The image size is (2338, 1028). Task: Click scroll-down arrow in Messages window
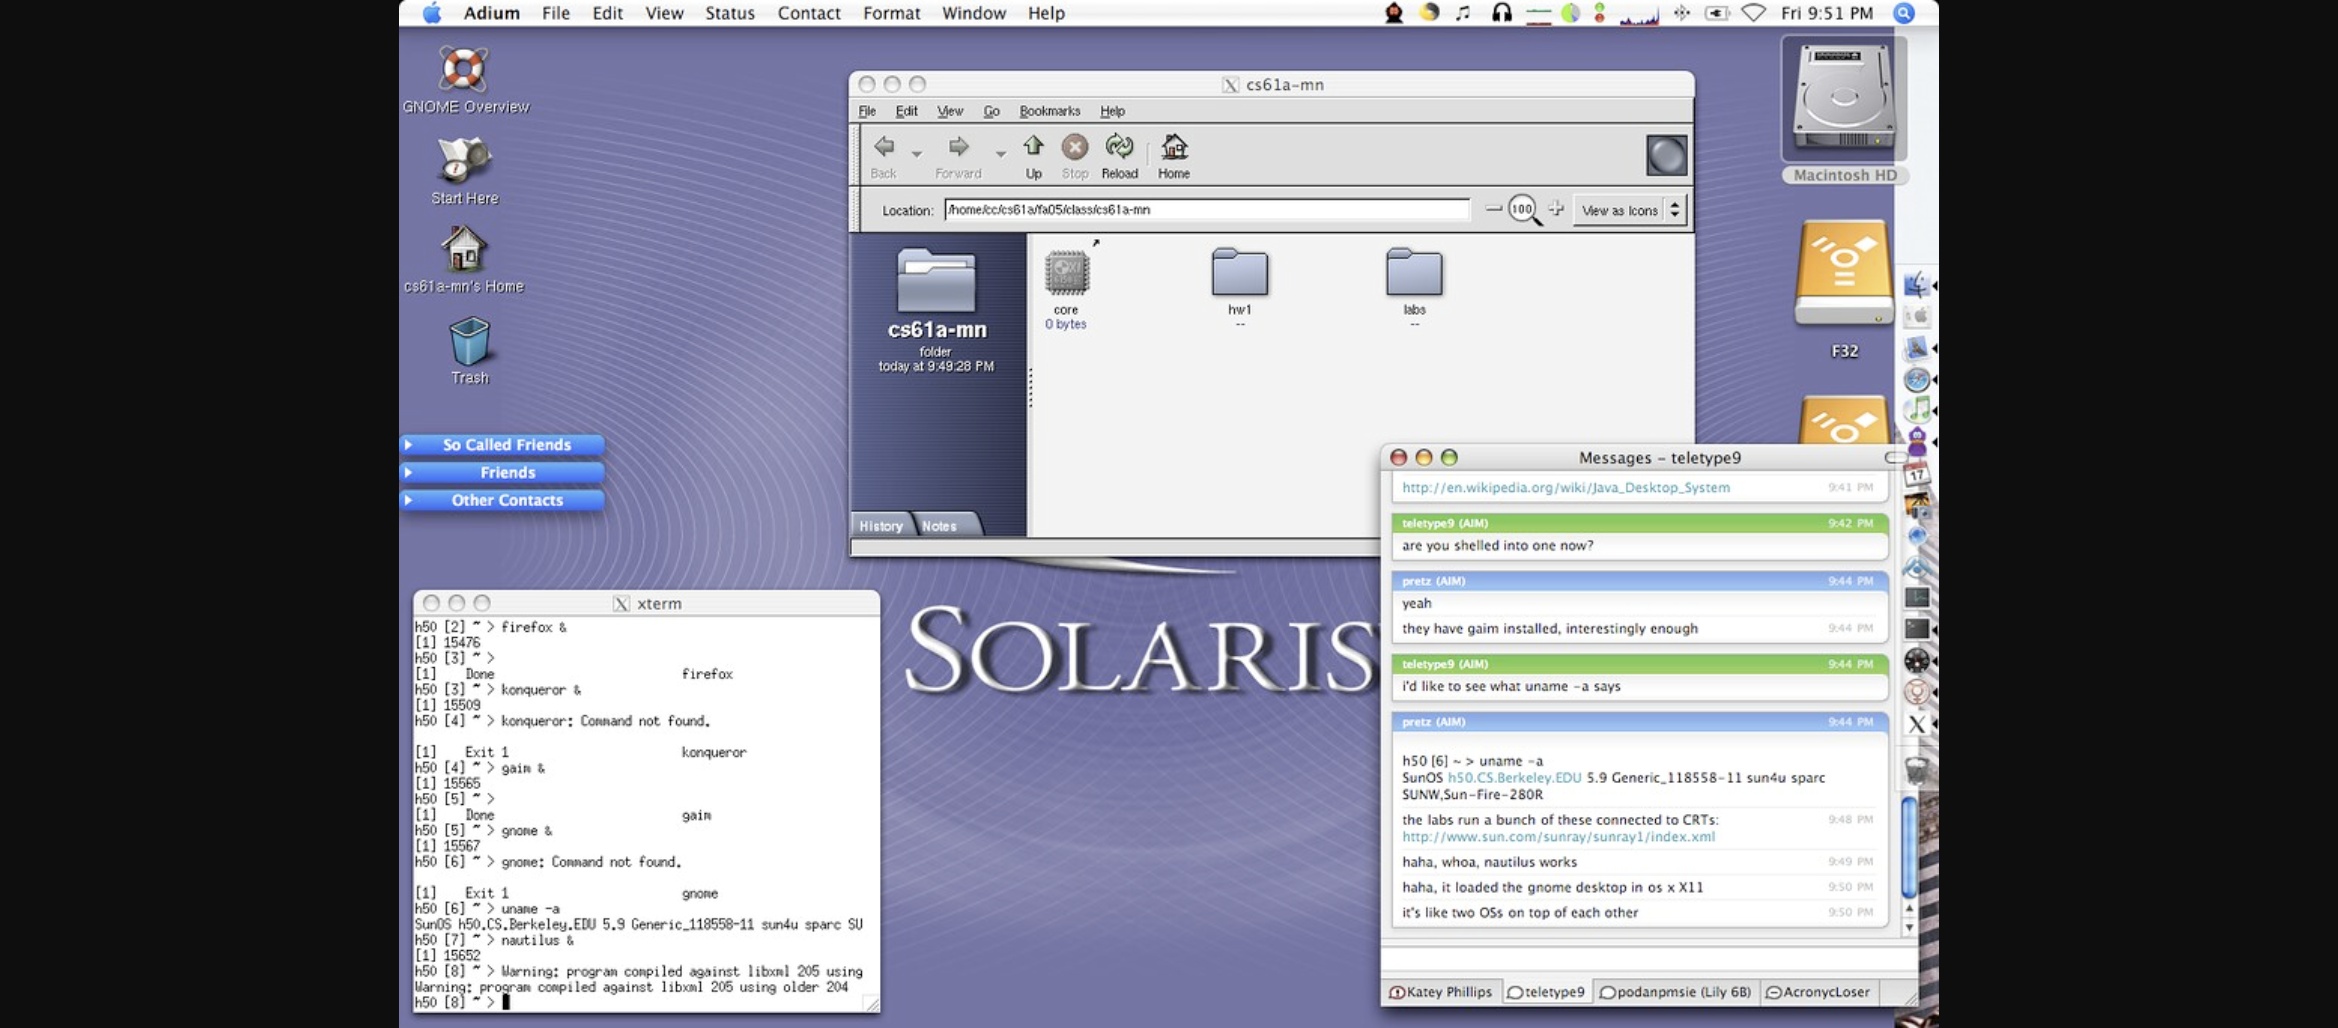[x=1908, y=927]
